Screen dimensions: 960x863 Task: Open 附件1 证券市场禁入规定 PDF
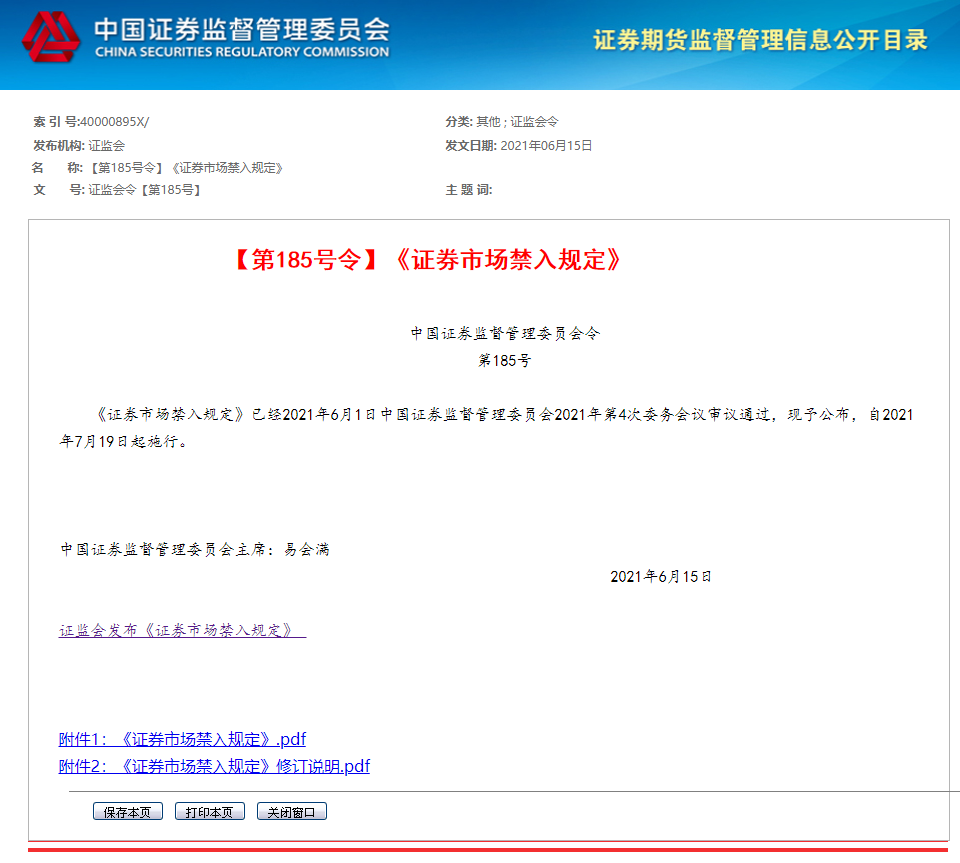pyautogui.click(x=182, y=740)
